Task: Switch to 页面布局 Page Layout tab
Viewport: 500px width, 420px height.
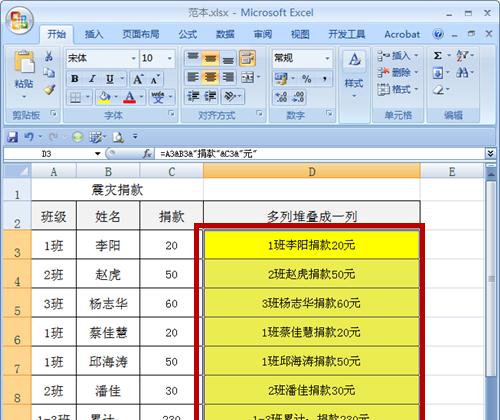Action: click(141, 34)
